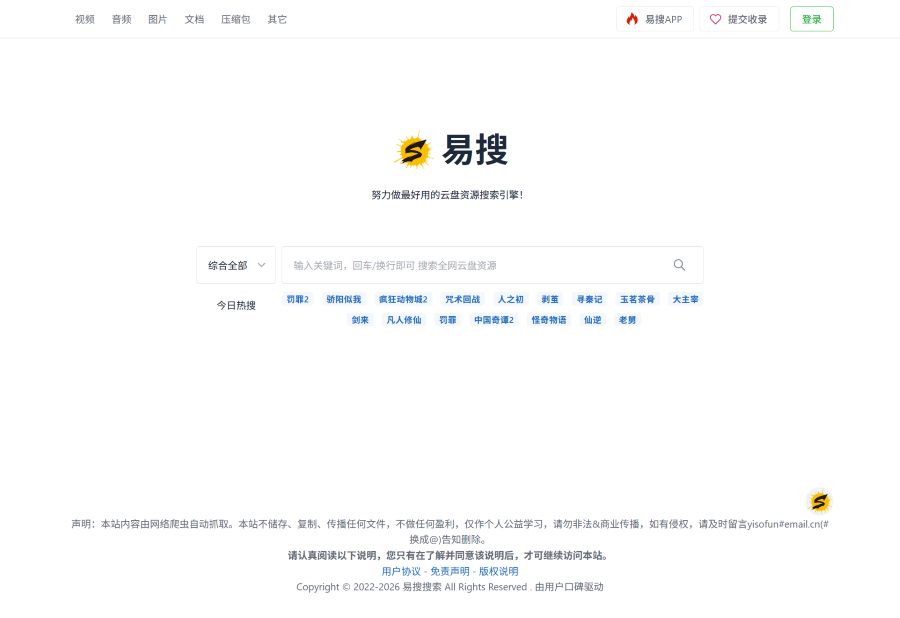Open the 图片 category
Viewport: 900px width, 618px height.
point(157,18)
